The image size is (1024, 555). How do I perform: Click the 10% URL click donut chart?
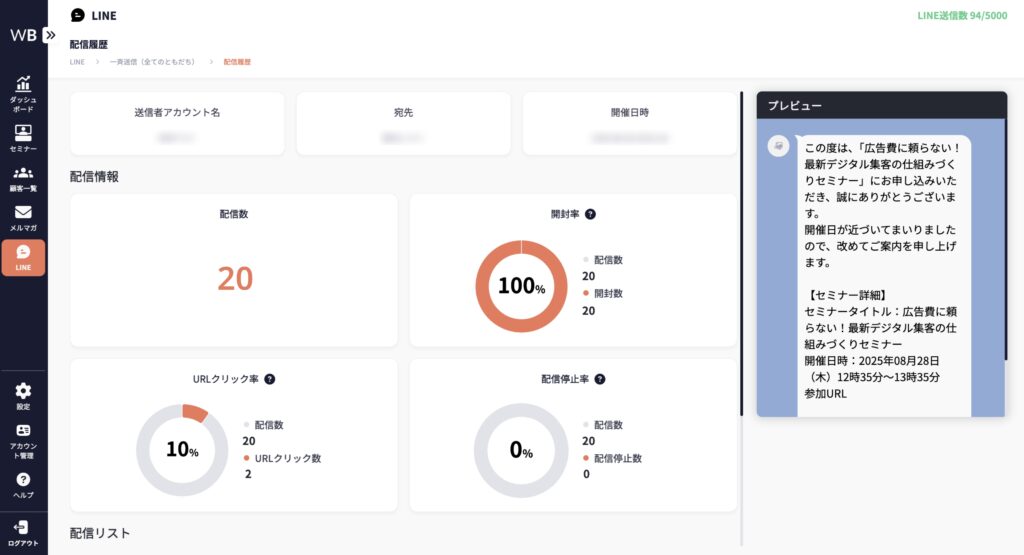[x=182, y=450]
